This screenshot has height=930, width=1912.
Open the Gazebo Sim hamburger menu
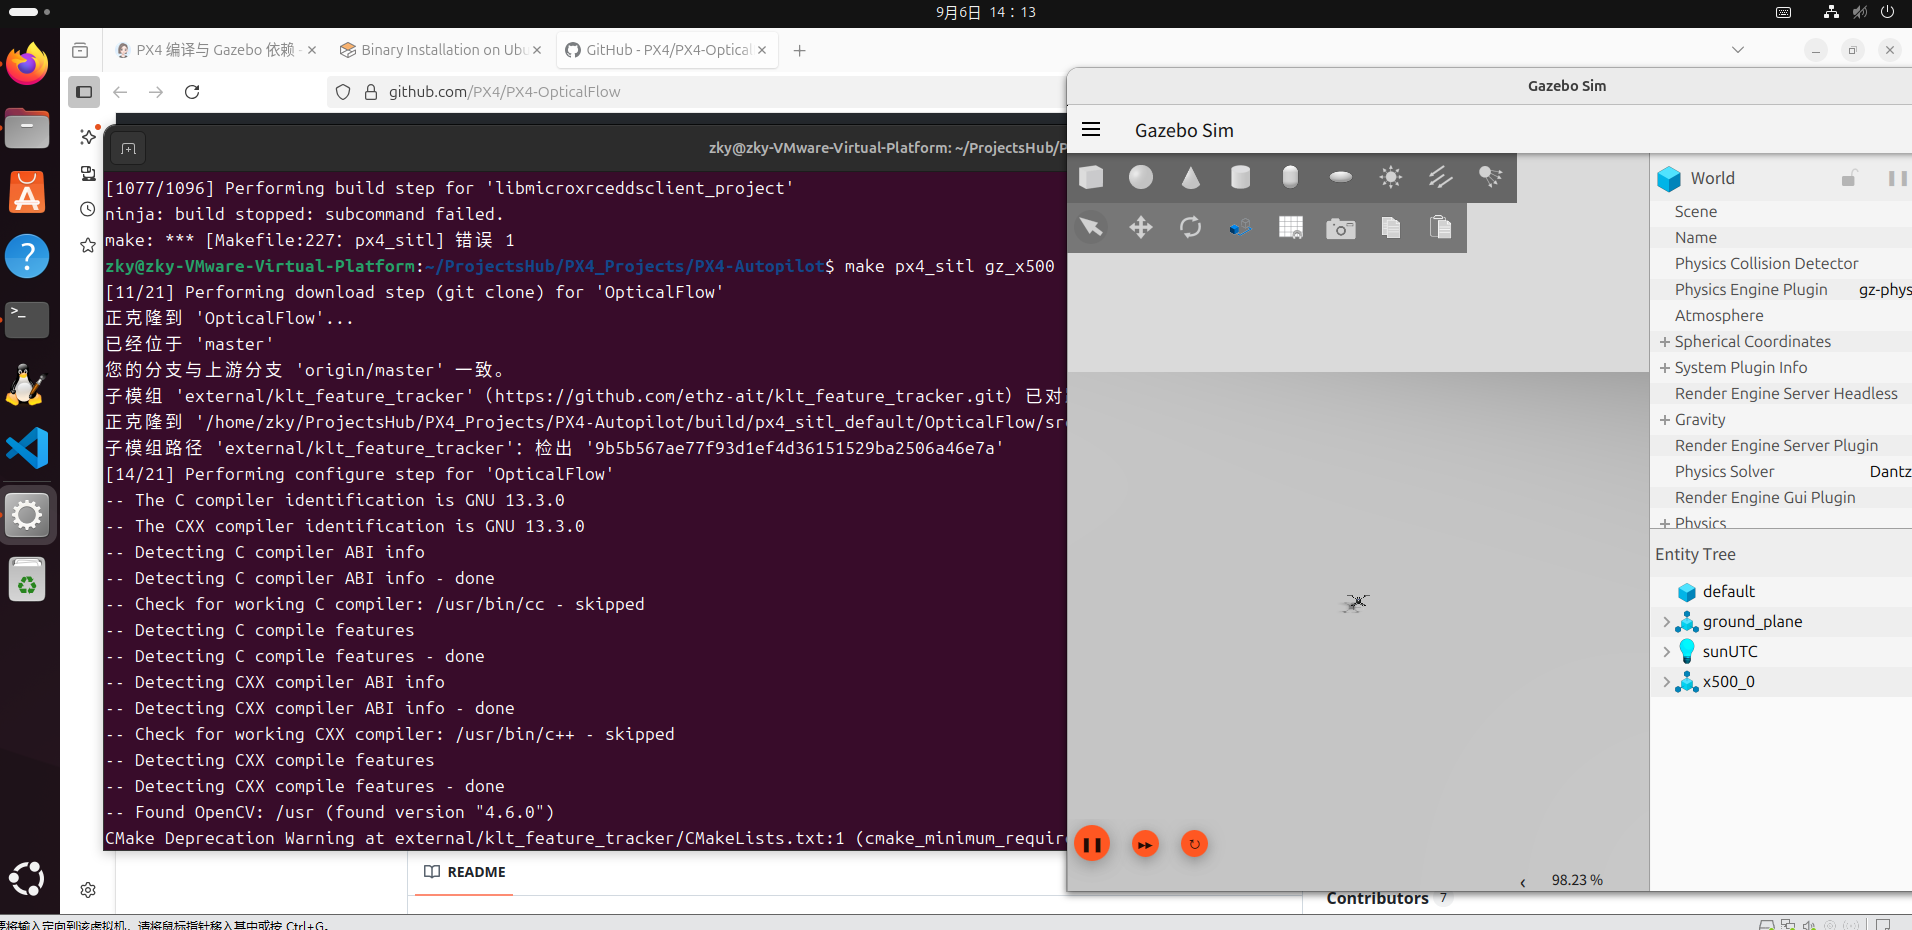click(1091, 130)
